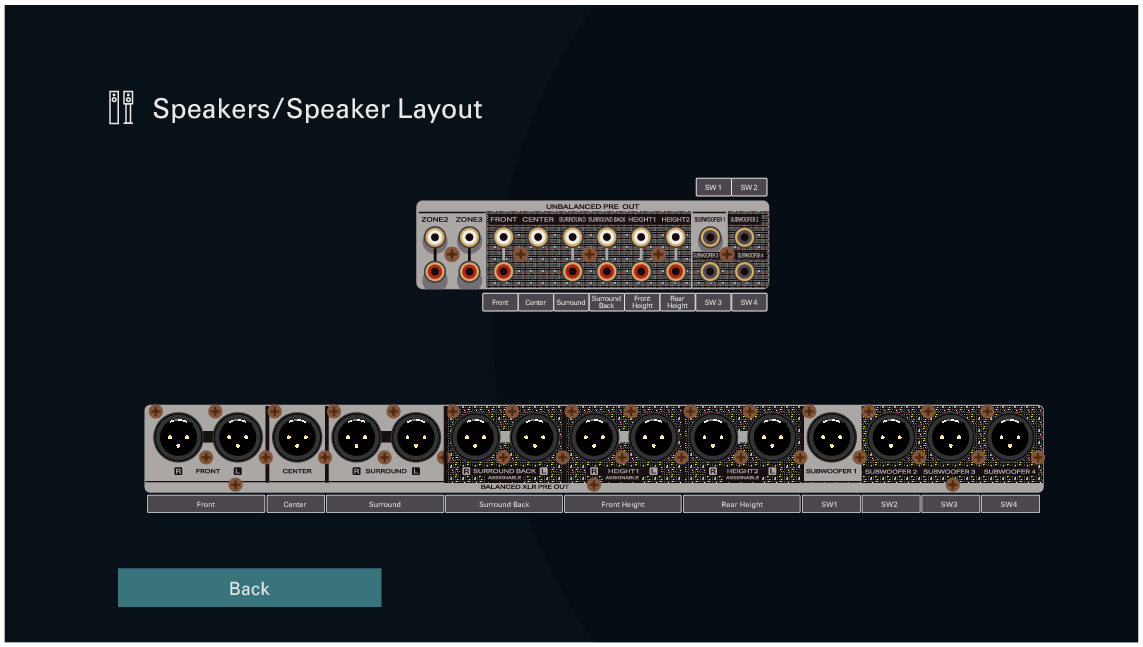The image size is (1143, 647).
Task: Click the SUBWOOFER 1 RCA jack
Action: (710, 237)
